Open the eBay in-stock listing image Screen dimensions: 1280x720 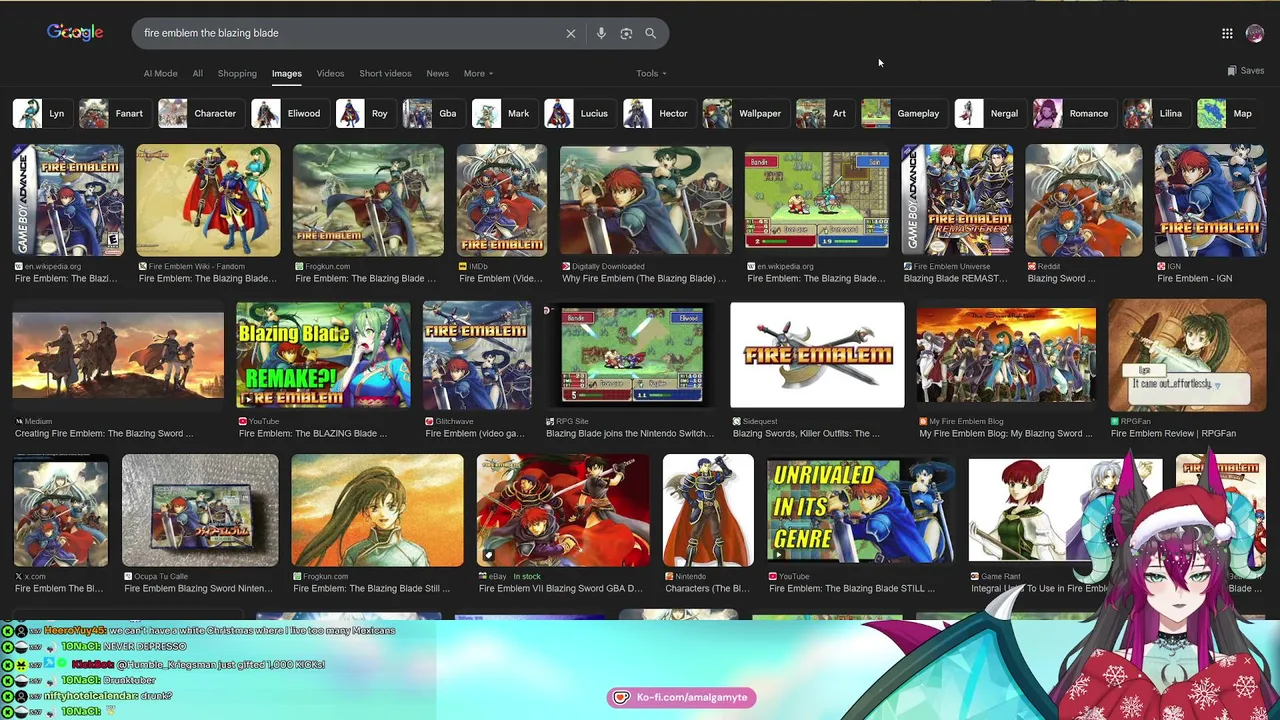[563, 510]
